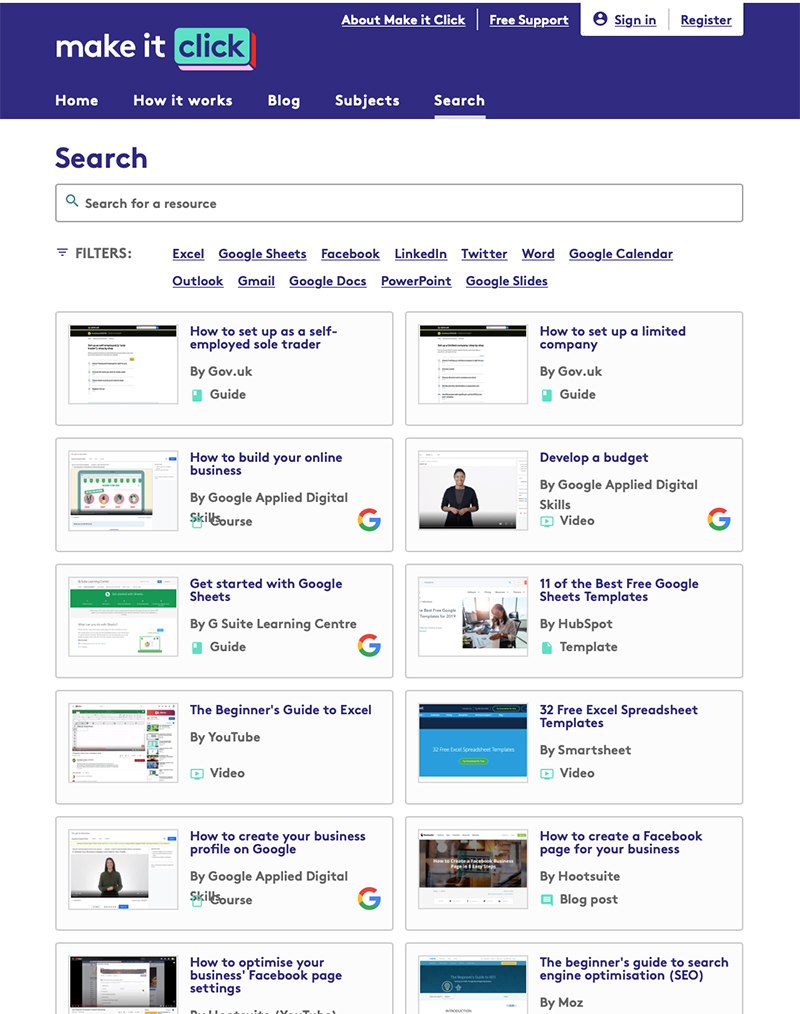Click the magnifier icon in the search box
This screenshot has height=1014, width=800.
tap(72, 201)
